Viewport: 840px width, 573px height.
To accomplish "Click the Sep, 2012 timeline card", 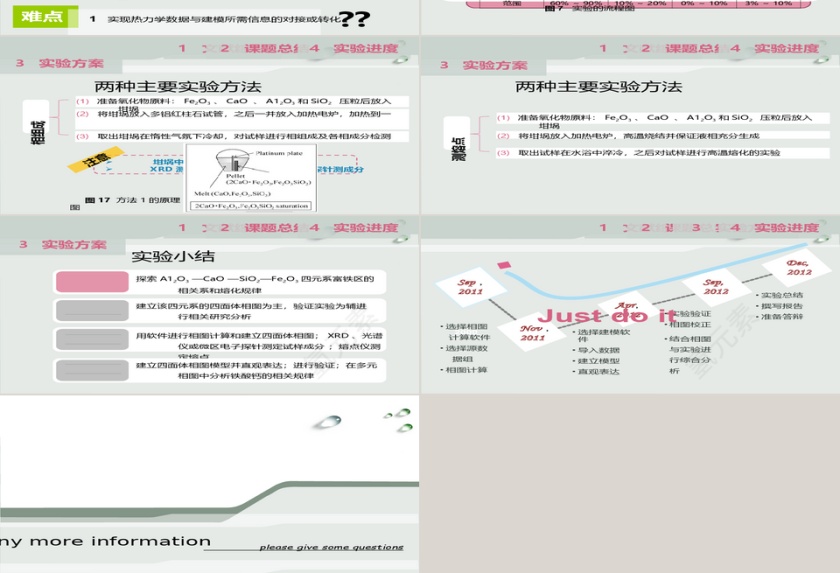I will (716, 286).
